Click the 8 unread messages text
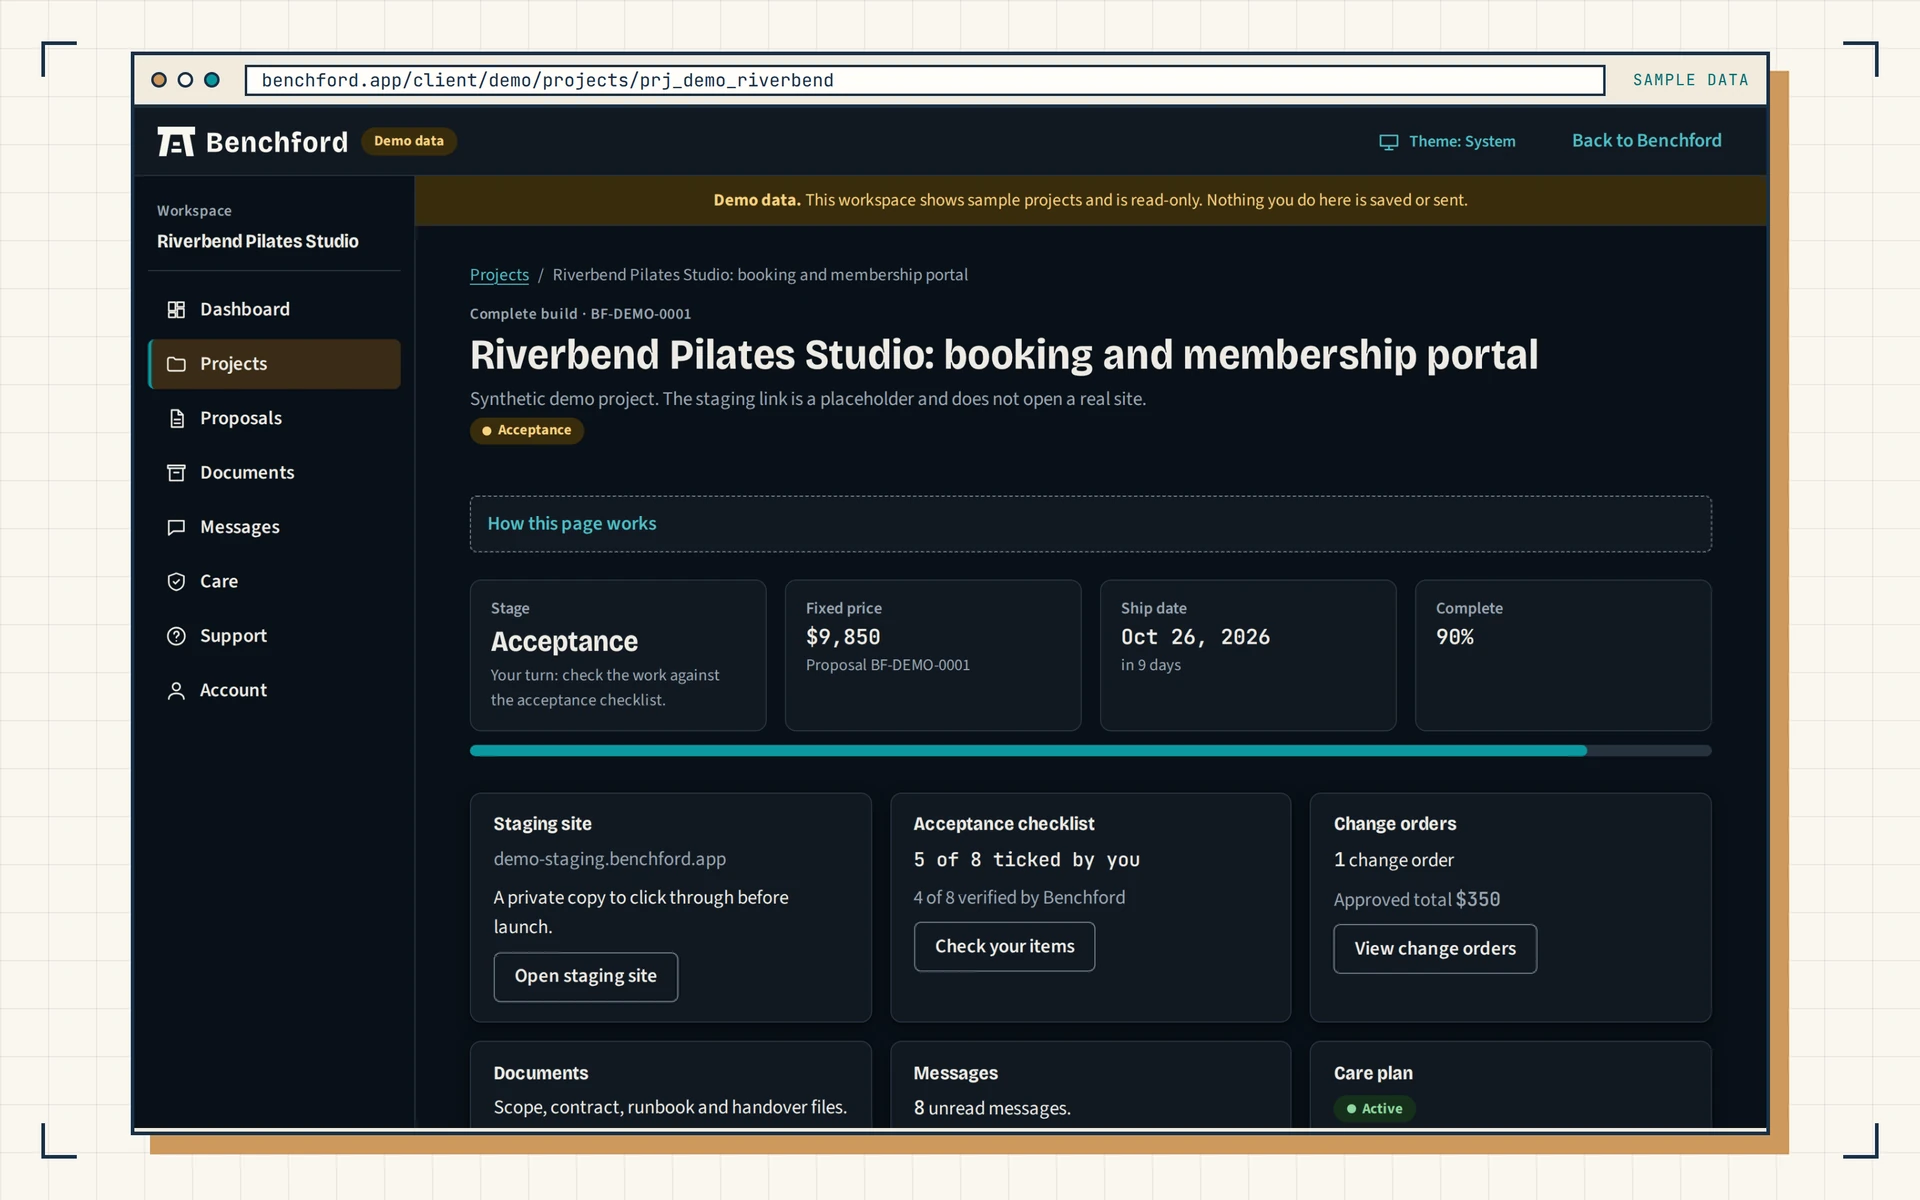 pyautogui.click(x=992, y=1108)
